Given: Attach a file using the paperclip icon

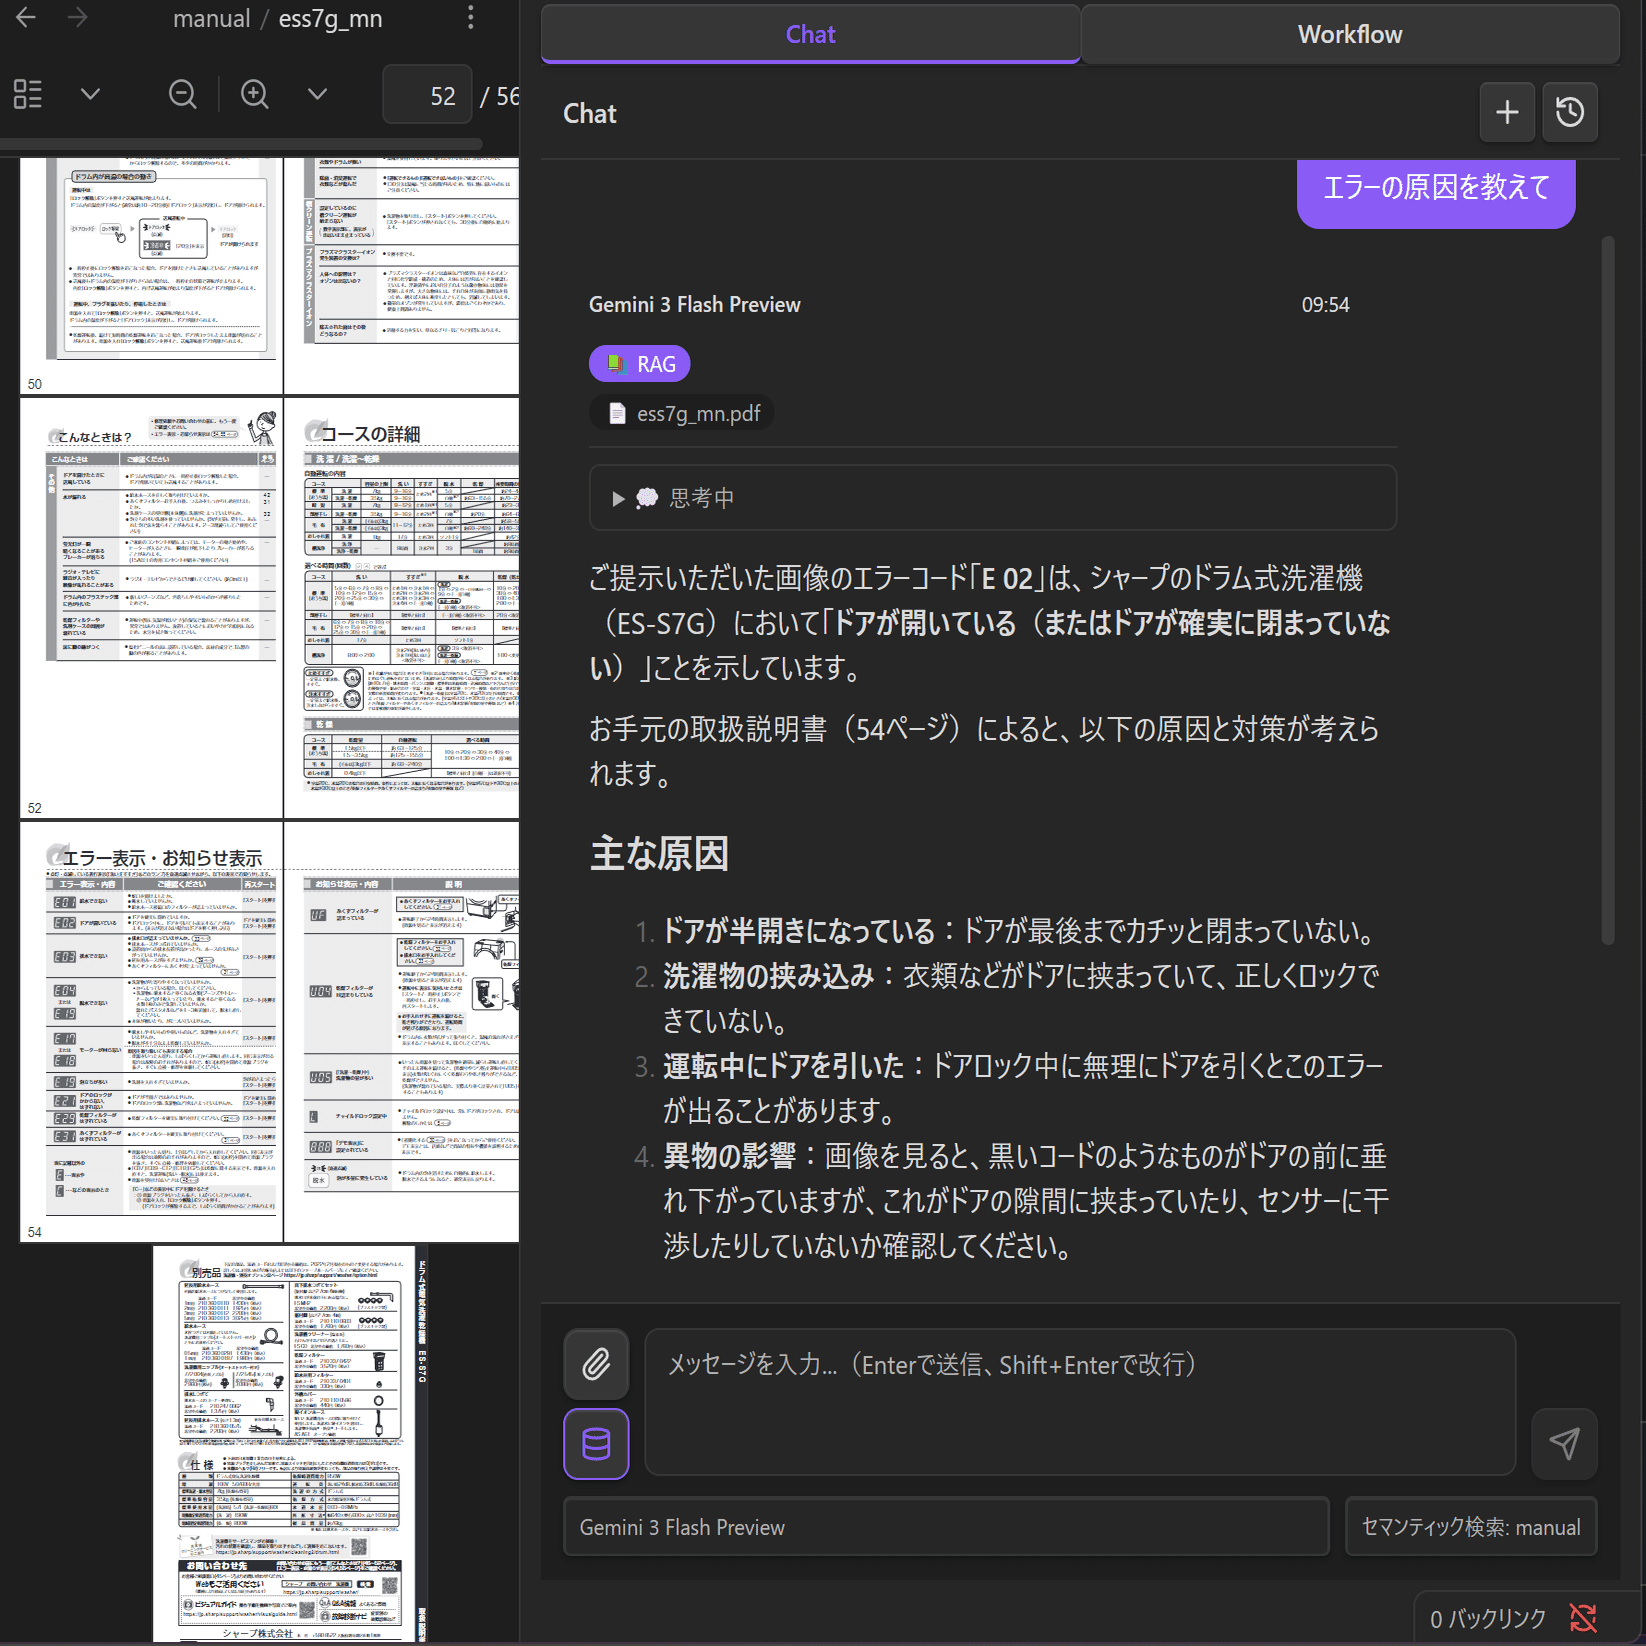Looking at the screenshot, I should (595, 1364).
